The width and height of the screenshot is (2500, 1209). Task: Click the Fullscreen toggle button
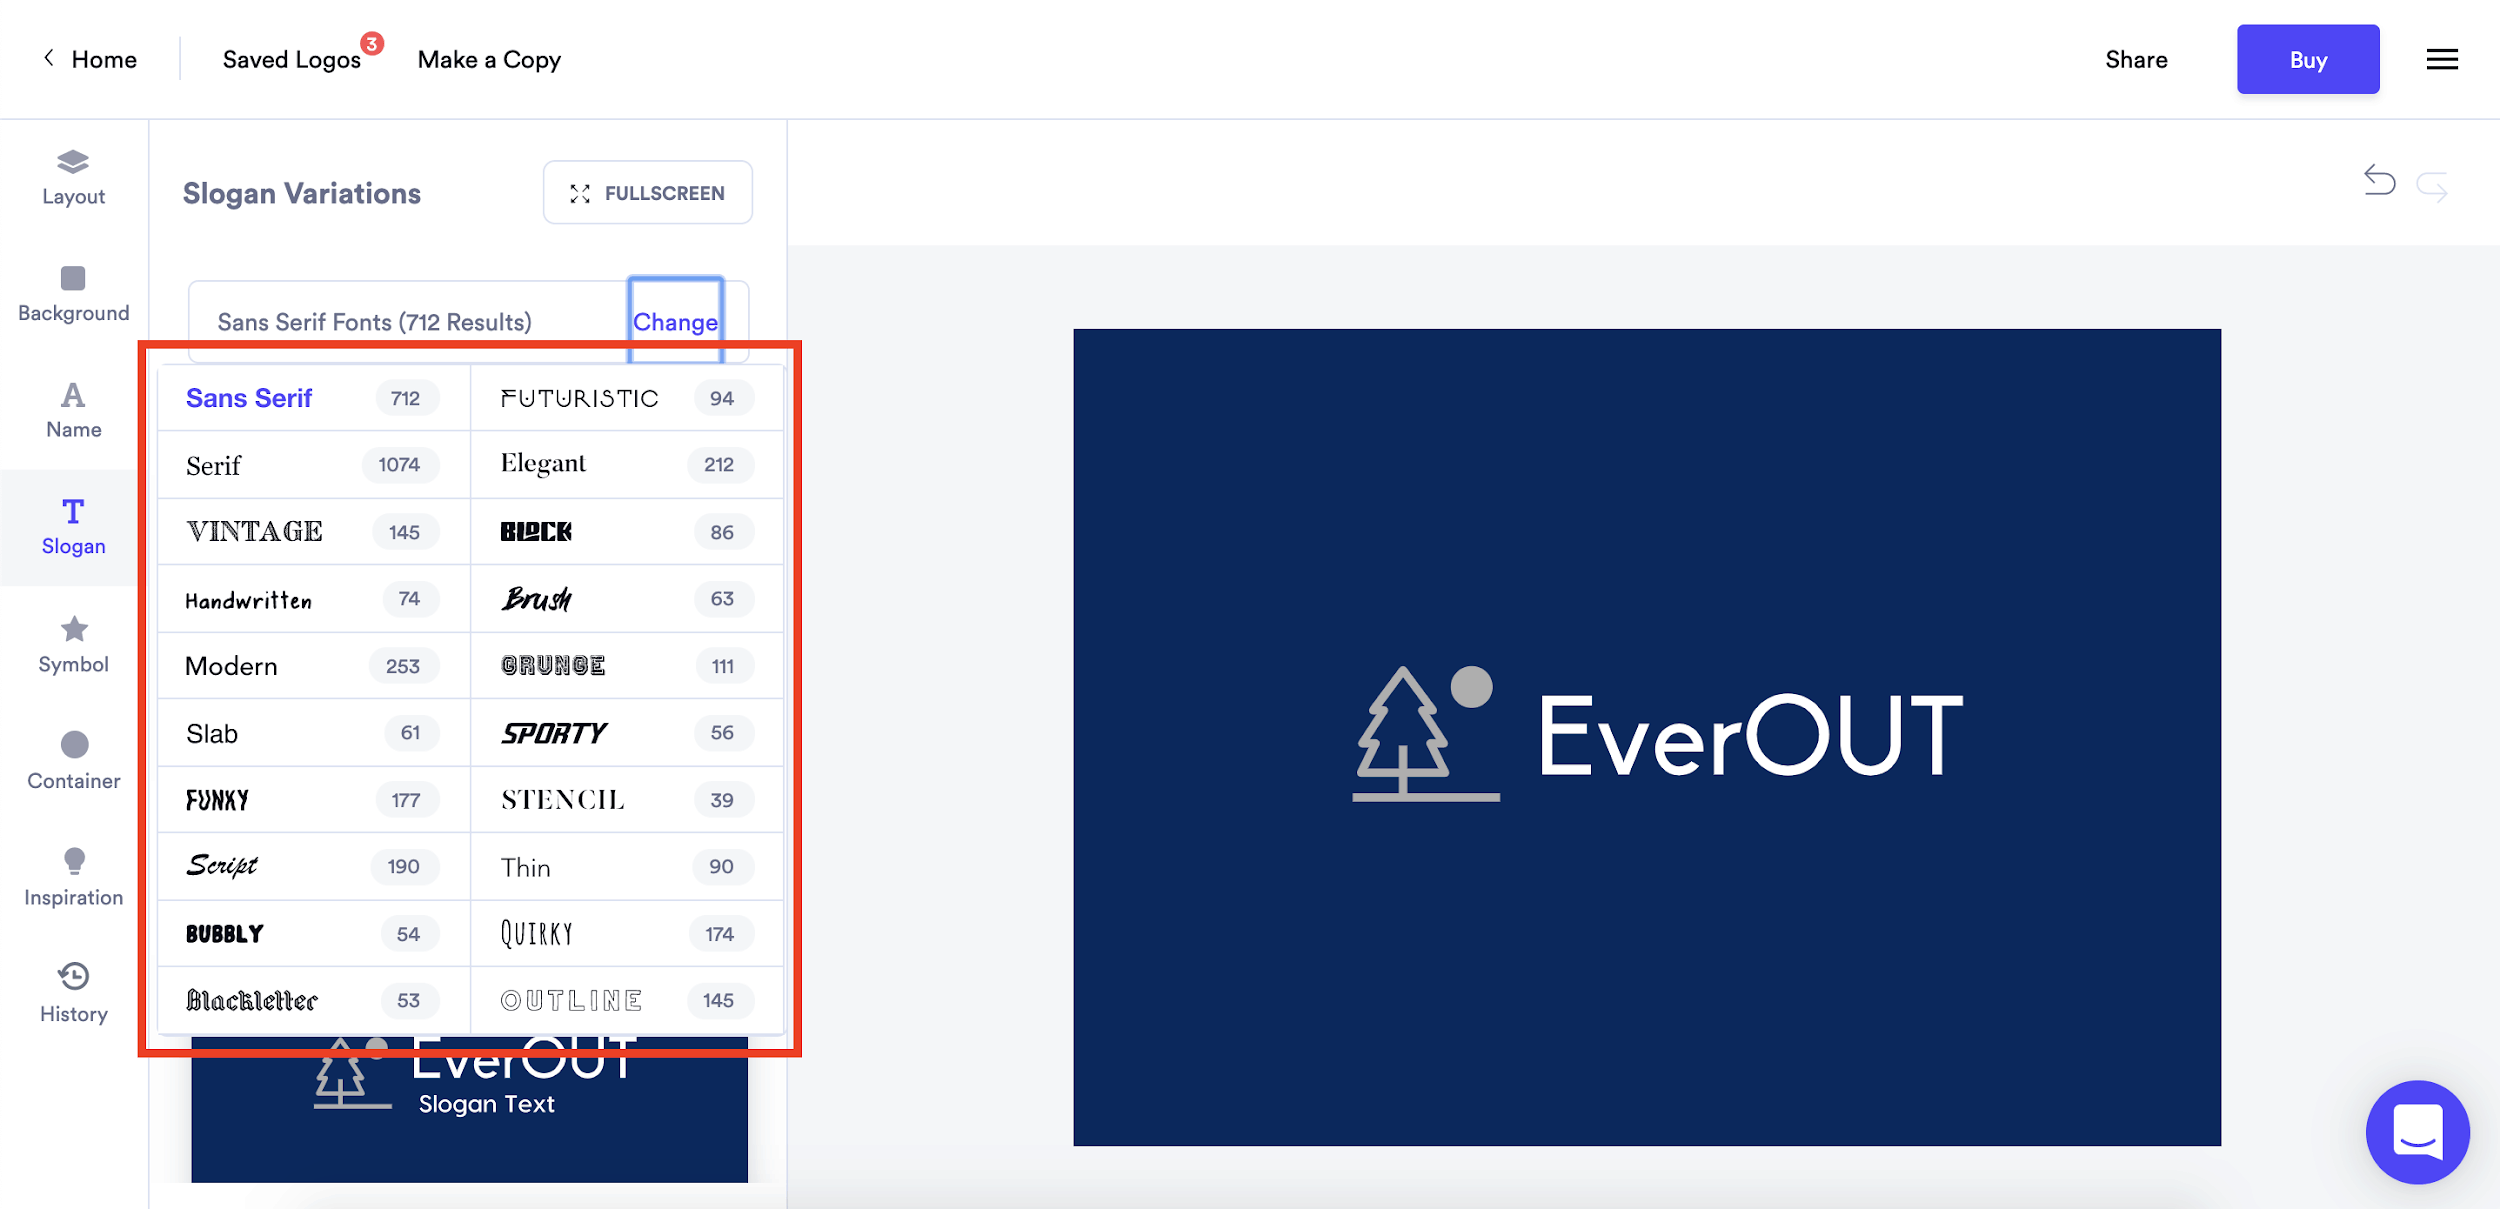coord(647,191)
